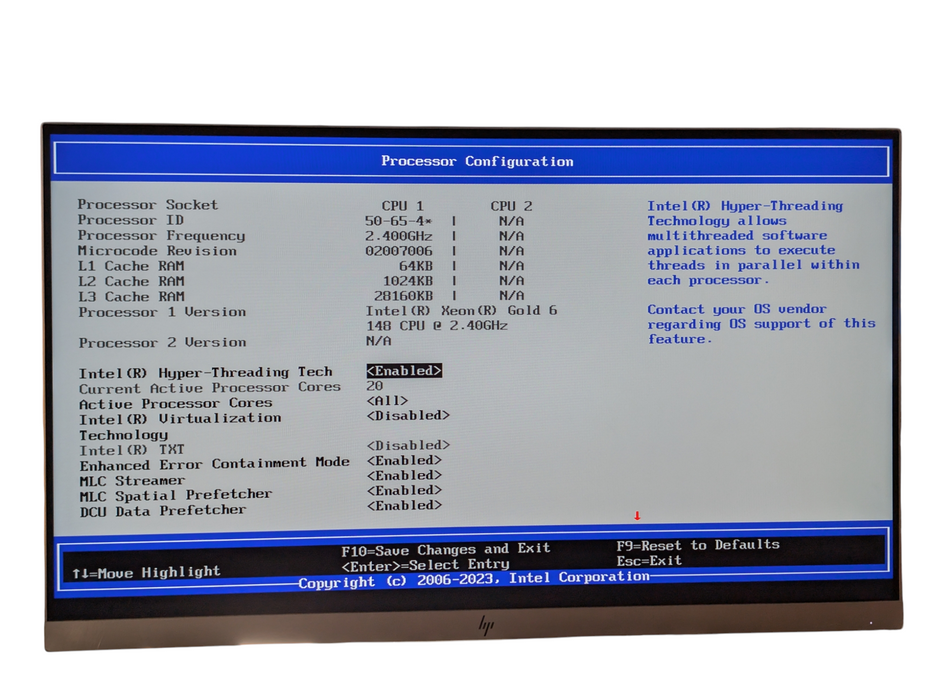Click the L3 Cache RAM value 28160KB
930x700 pixels.
[x=403, y=295]
